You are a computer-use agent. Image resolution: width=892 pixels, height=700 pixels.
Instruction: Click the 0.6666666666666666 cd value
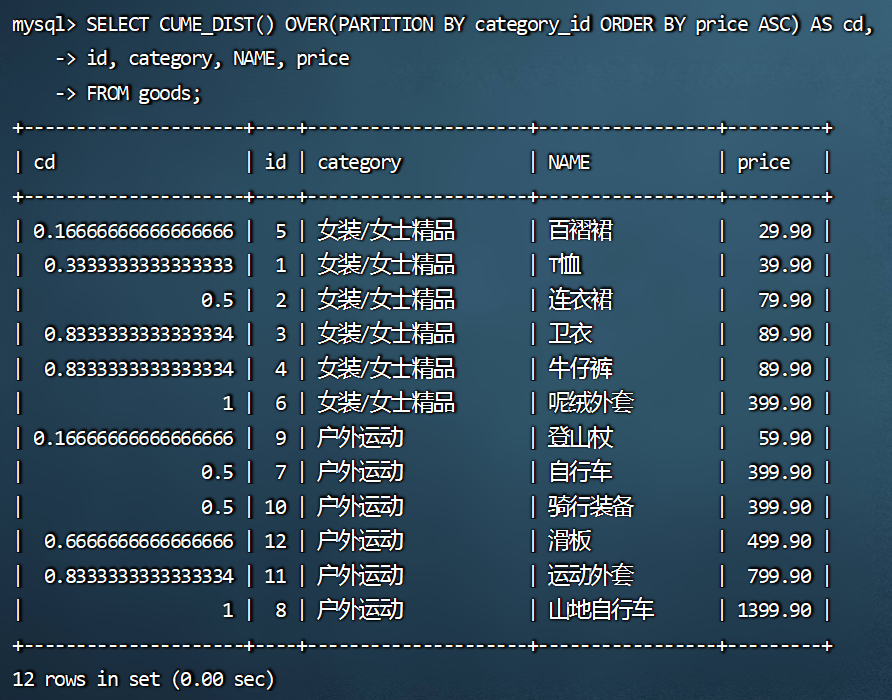click(x=139, y=541)
